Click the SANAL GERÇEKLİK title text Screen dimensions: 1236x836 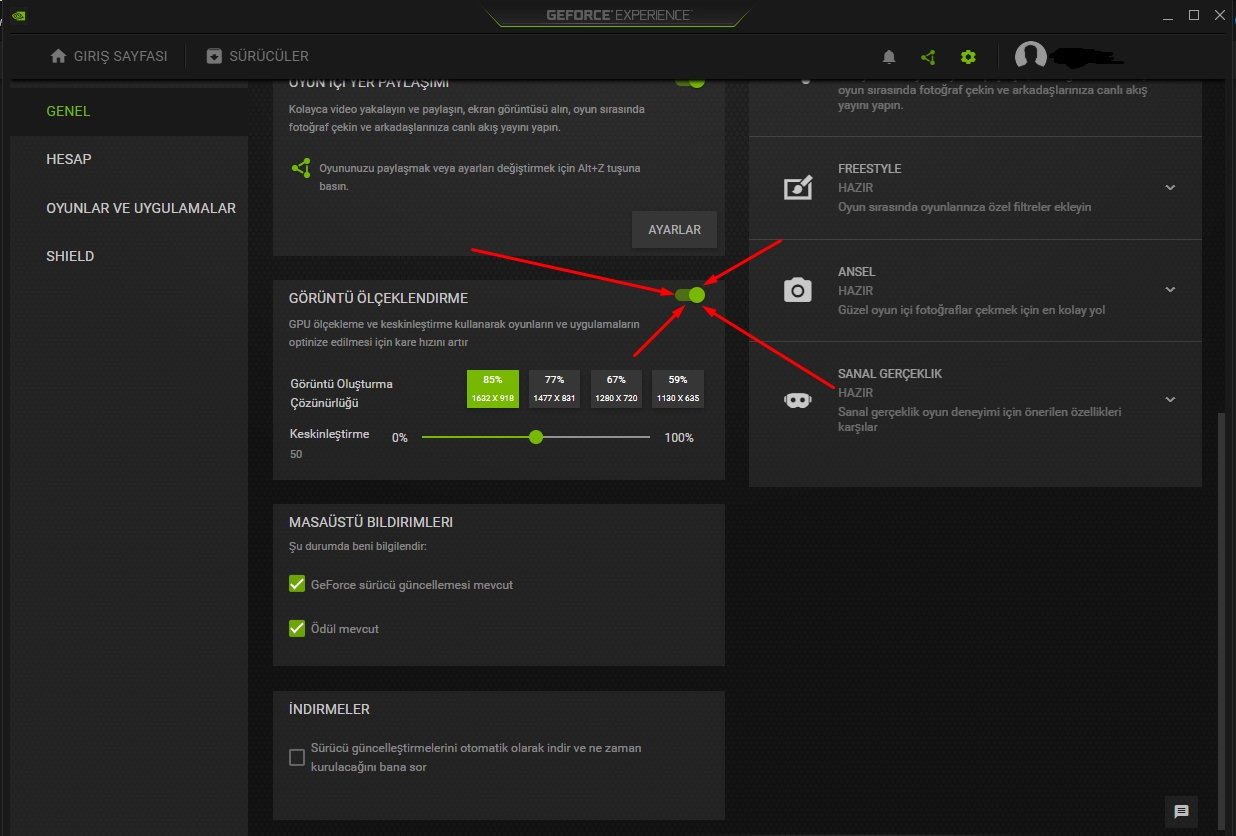[890, 374]
